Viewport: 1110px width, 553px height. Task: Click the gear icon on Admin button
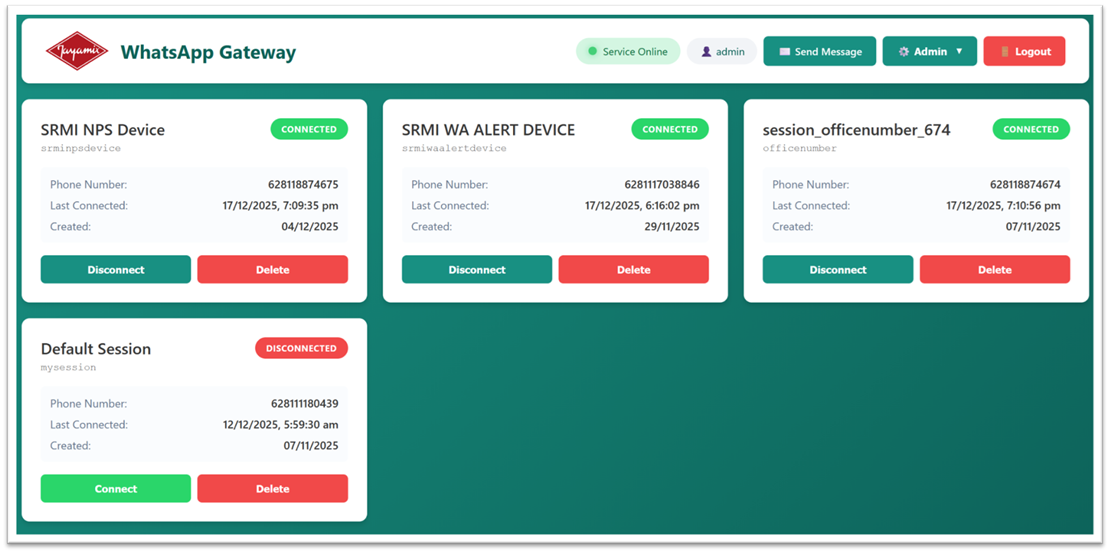(903, 52)
